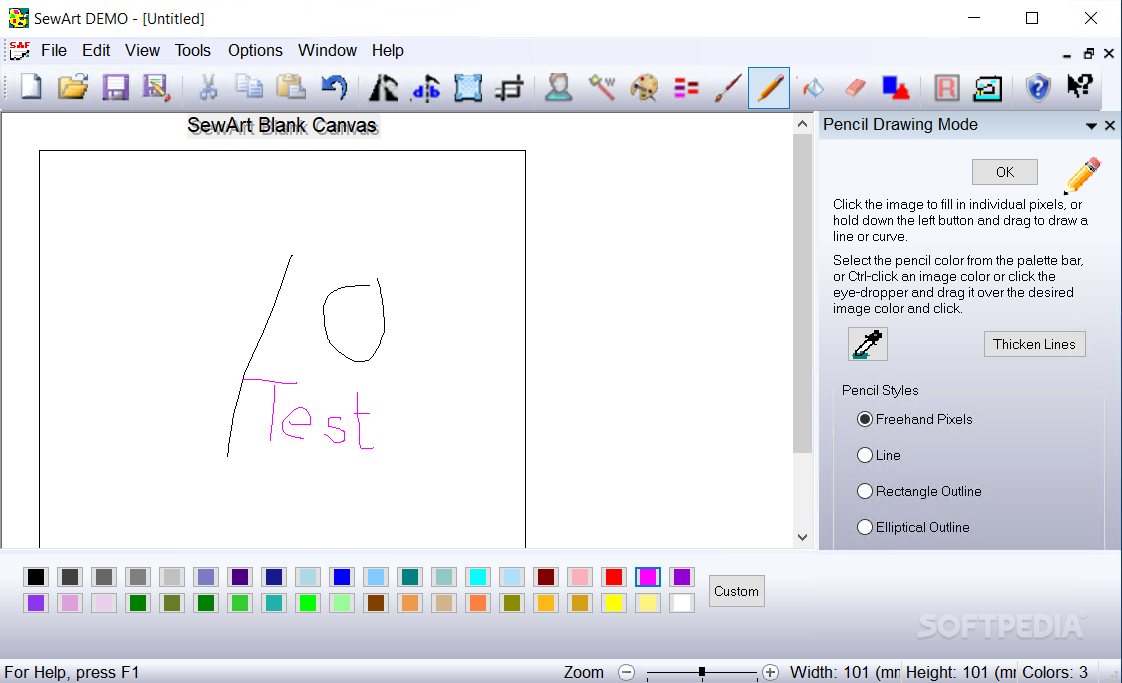Open help with the shield question icon
Viewport: 1122px width, 683px height.
tap(1038, 87)
